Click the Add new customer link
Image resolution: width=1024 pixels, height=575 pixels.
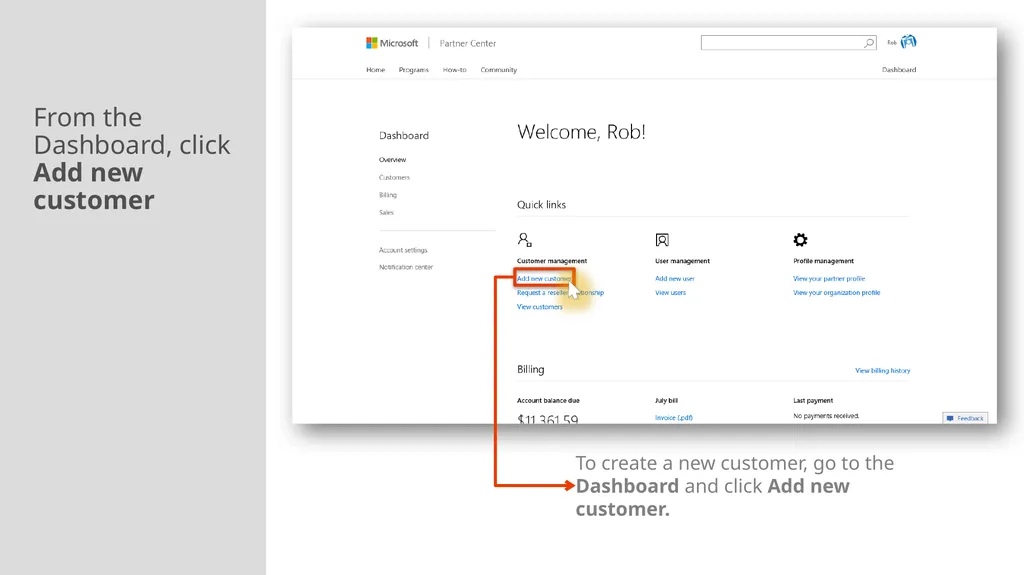click(544, 278)
